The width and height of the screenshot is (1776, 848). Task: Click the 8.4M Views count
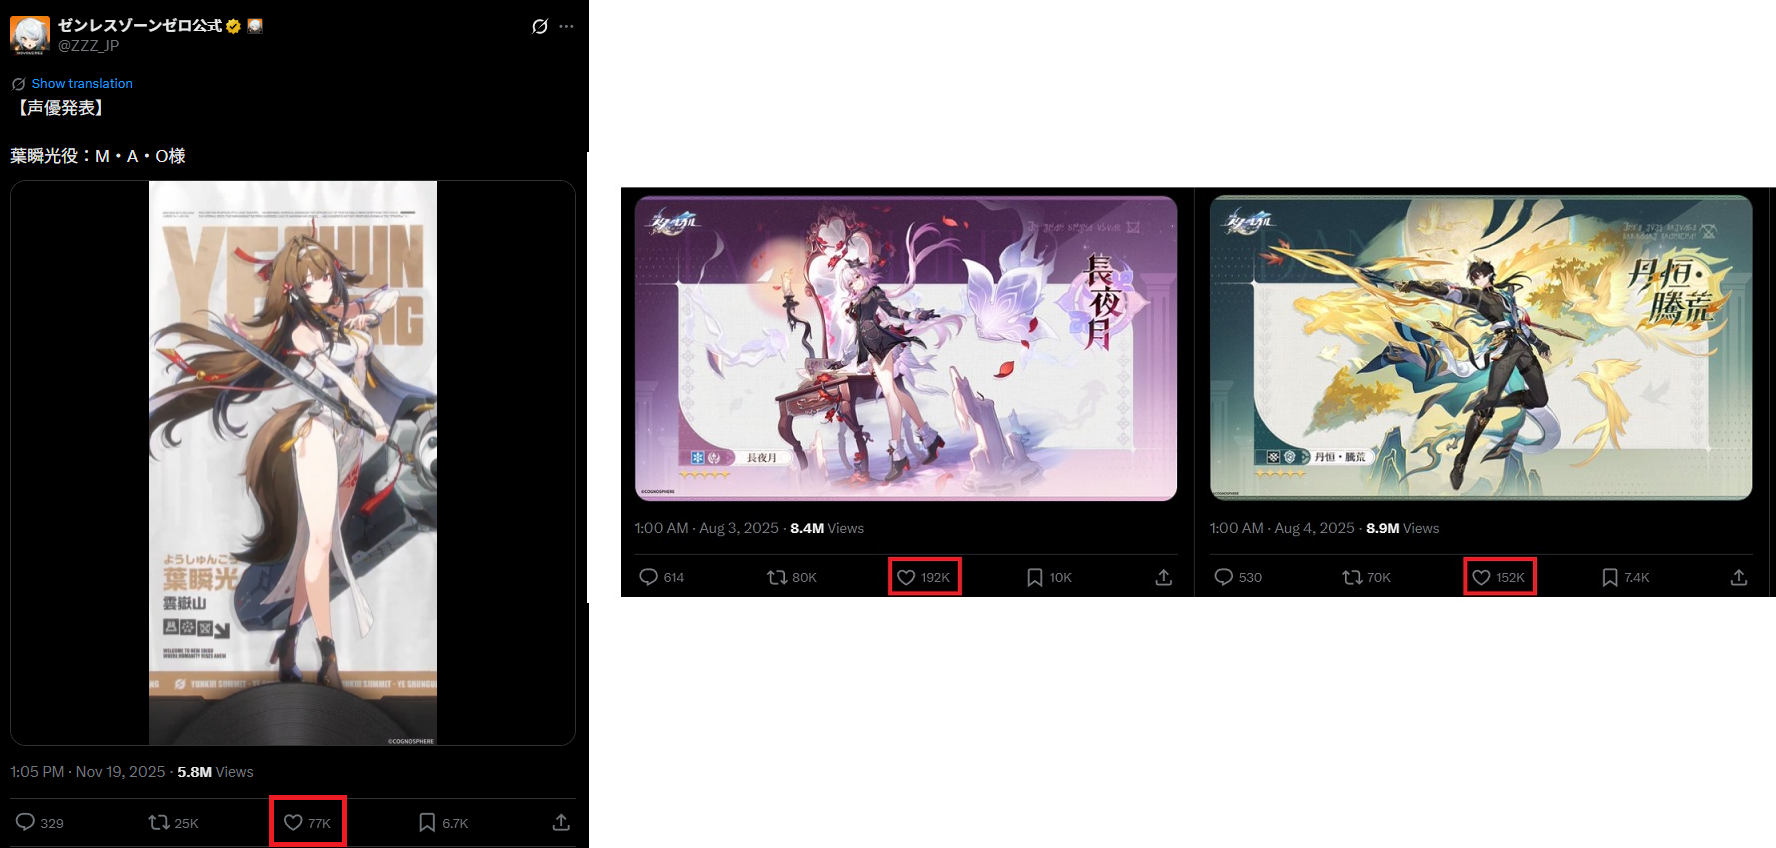pyautogui.click(x=827, y=528)
